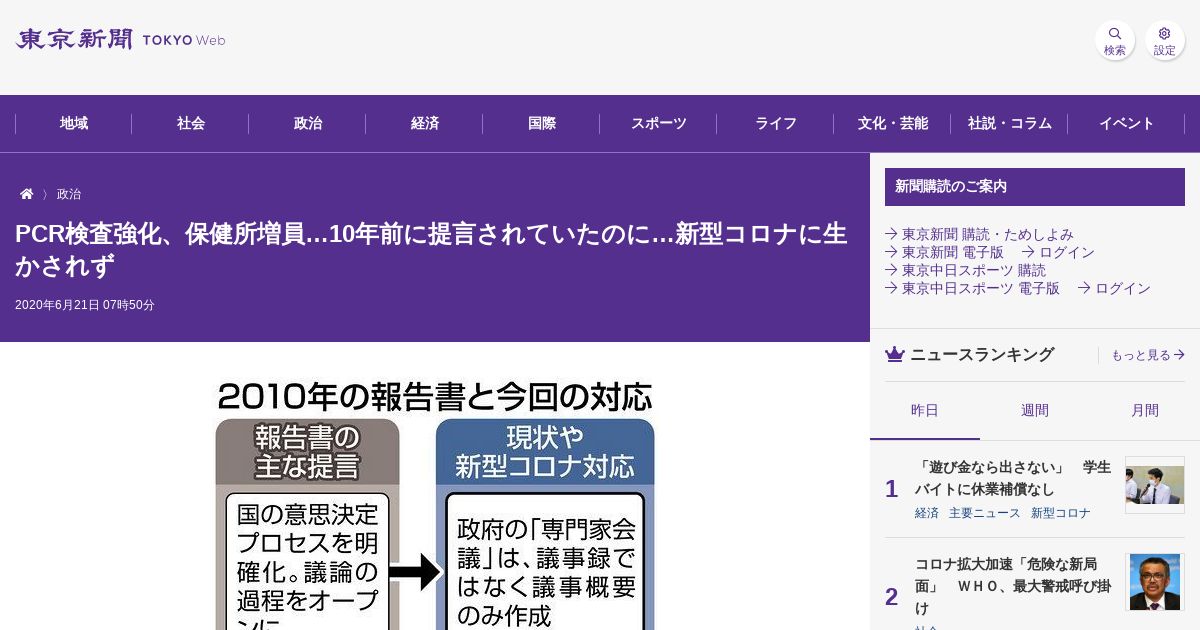Go to home via breadcrumb house icon
The height and width of the screenshot is (630, 1200).
tap(27, 194)
